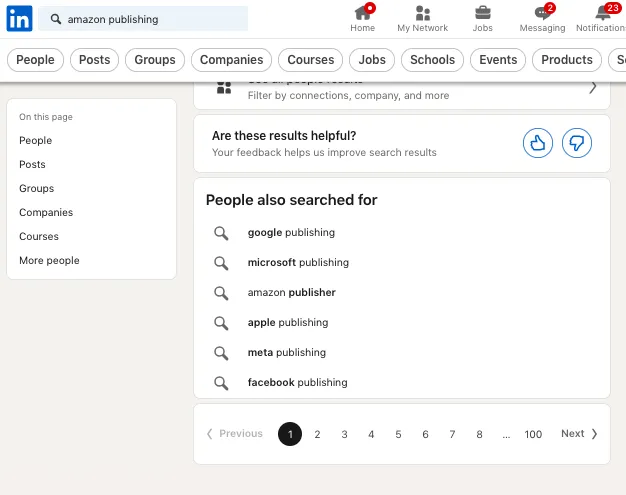Select the Companies filter pill
Viewport: 626px width, 495px height.
[x=232, y=60]
